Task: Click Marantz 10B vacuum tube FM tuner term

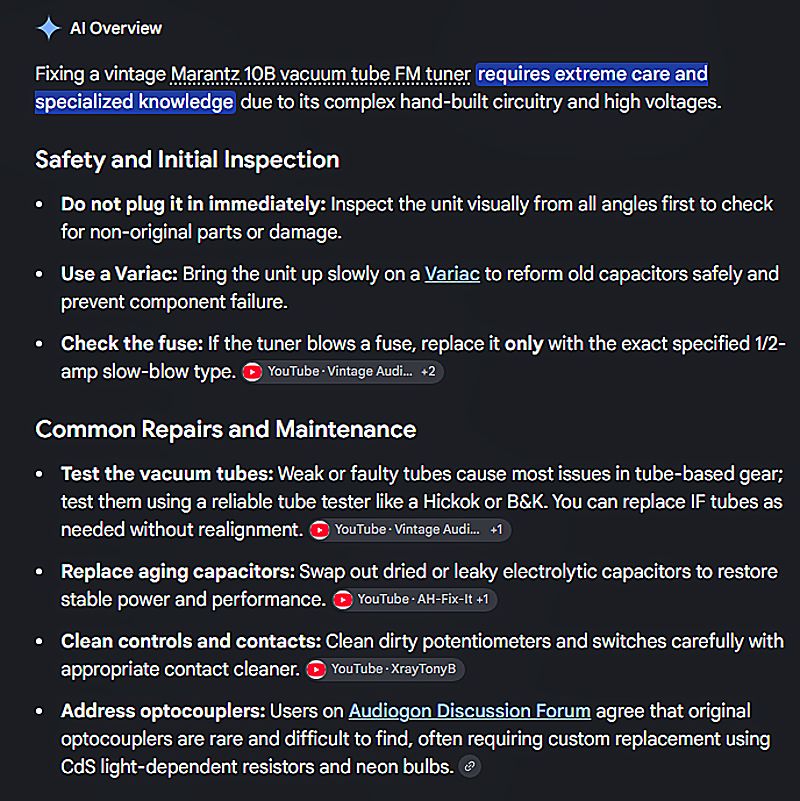Action: pyautogui.click(x=320, y=75)
